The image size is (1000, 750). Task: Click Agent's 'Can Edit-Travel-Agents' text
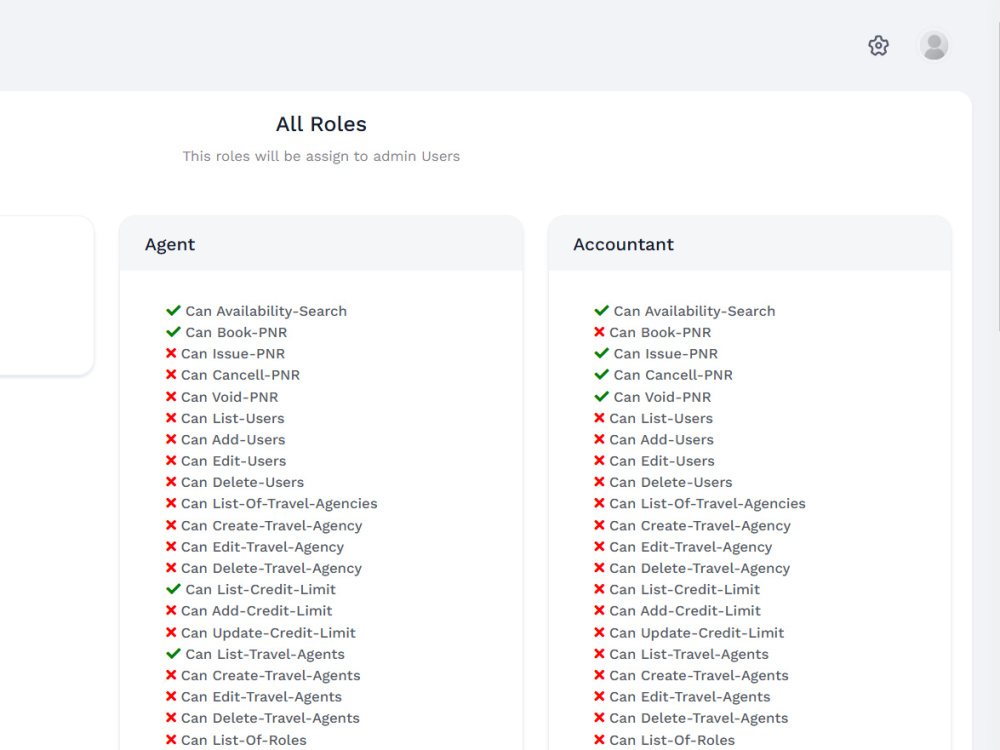point(261,697)
